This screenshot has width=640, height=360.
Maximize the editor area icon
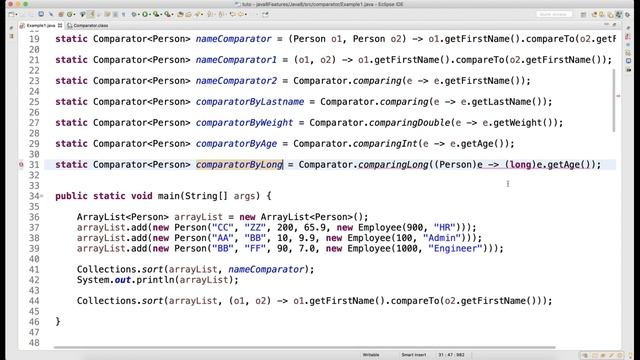[615, 24]
